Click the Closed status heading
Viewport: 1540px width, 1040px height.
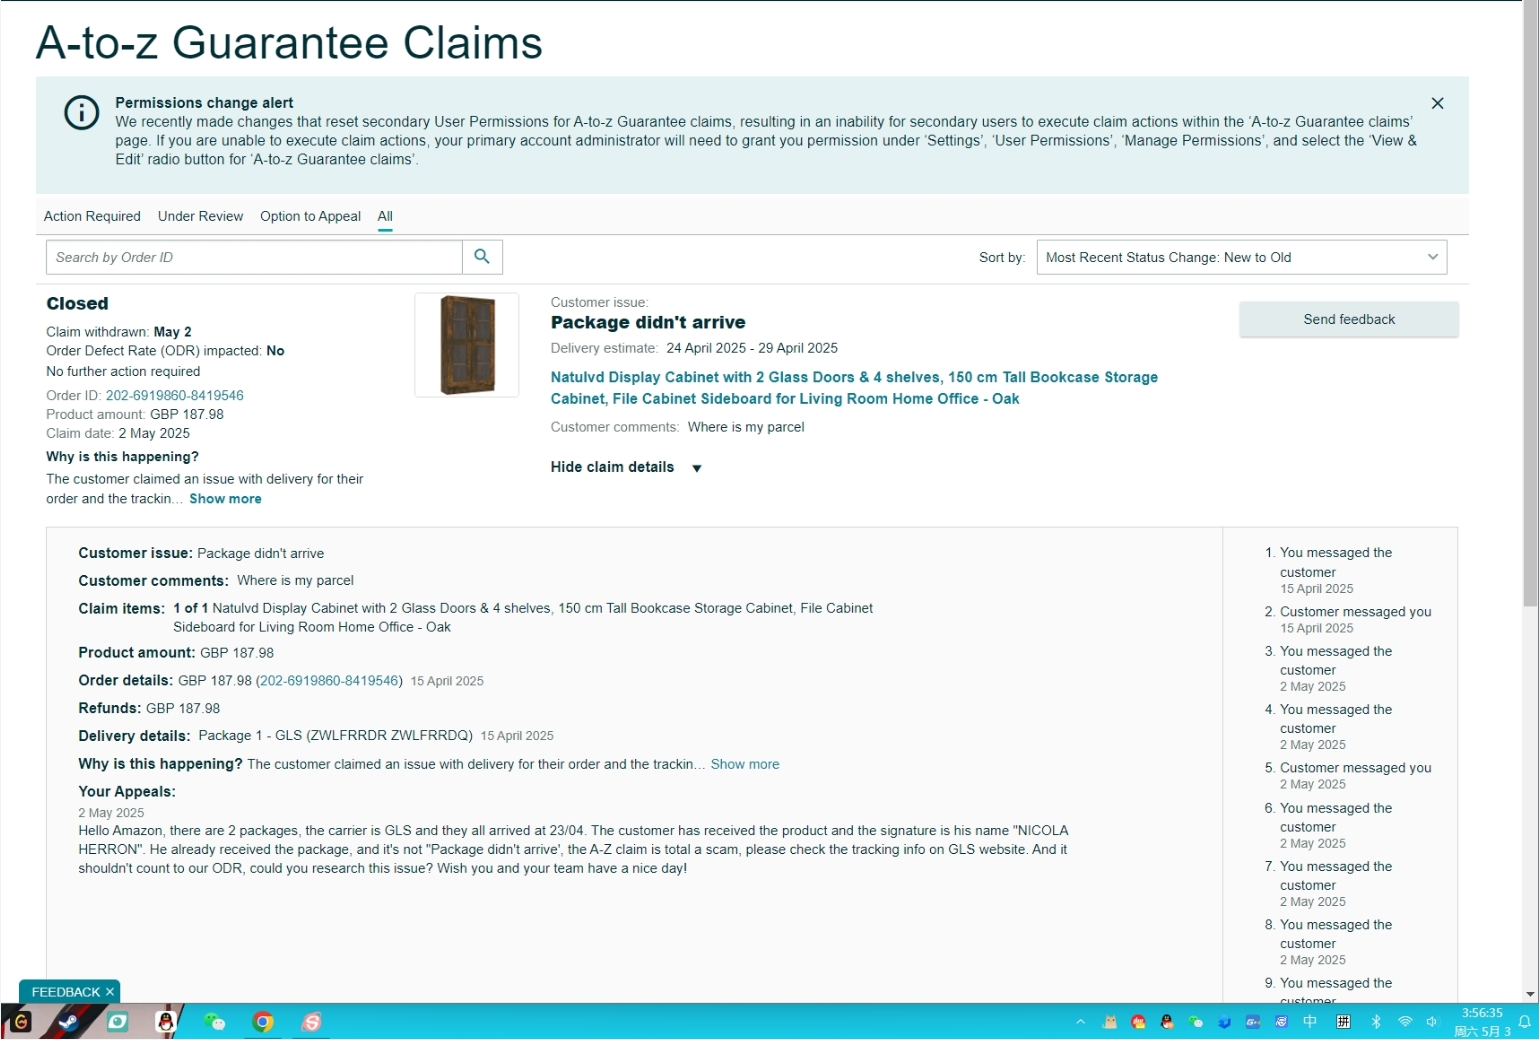pyautogui.click(x=77, y=303)
